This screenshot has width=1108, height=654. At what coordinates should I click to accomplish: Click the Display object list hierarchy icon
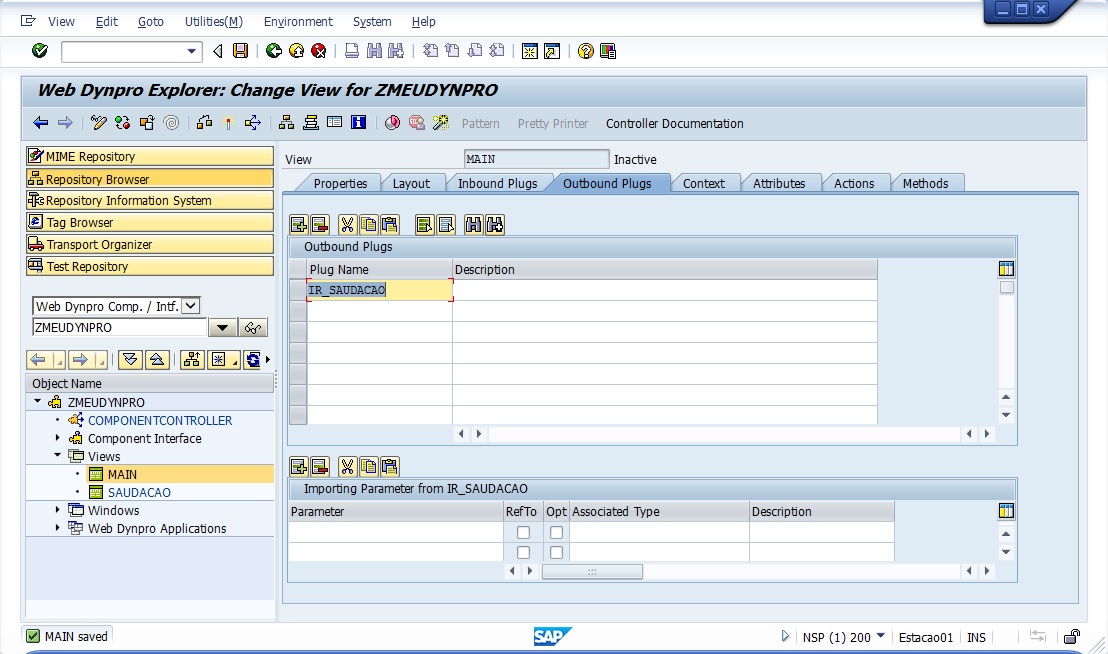286,123
